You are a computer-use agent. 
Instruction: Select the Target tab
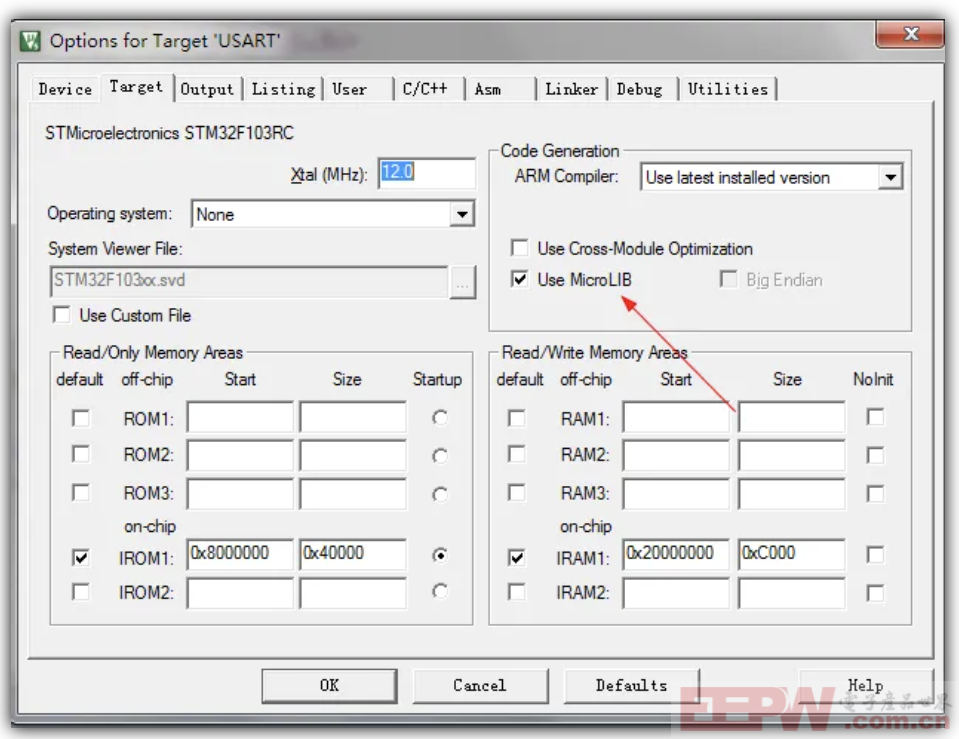point(136,87)
